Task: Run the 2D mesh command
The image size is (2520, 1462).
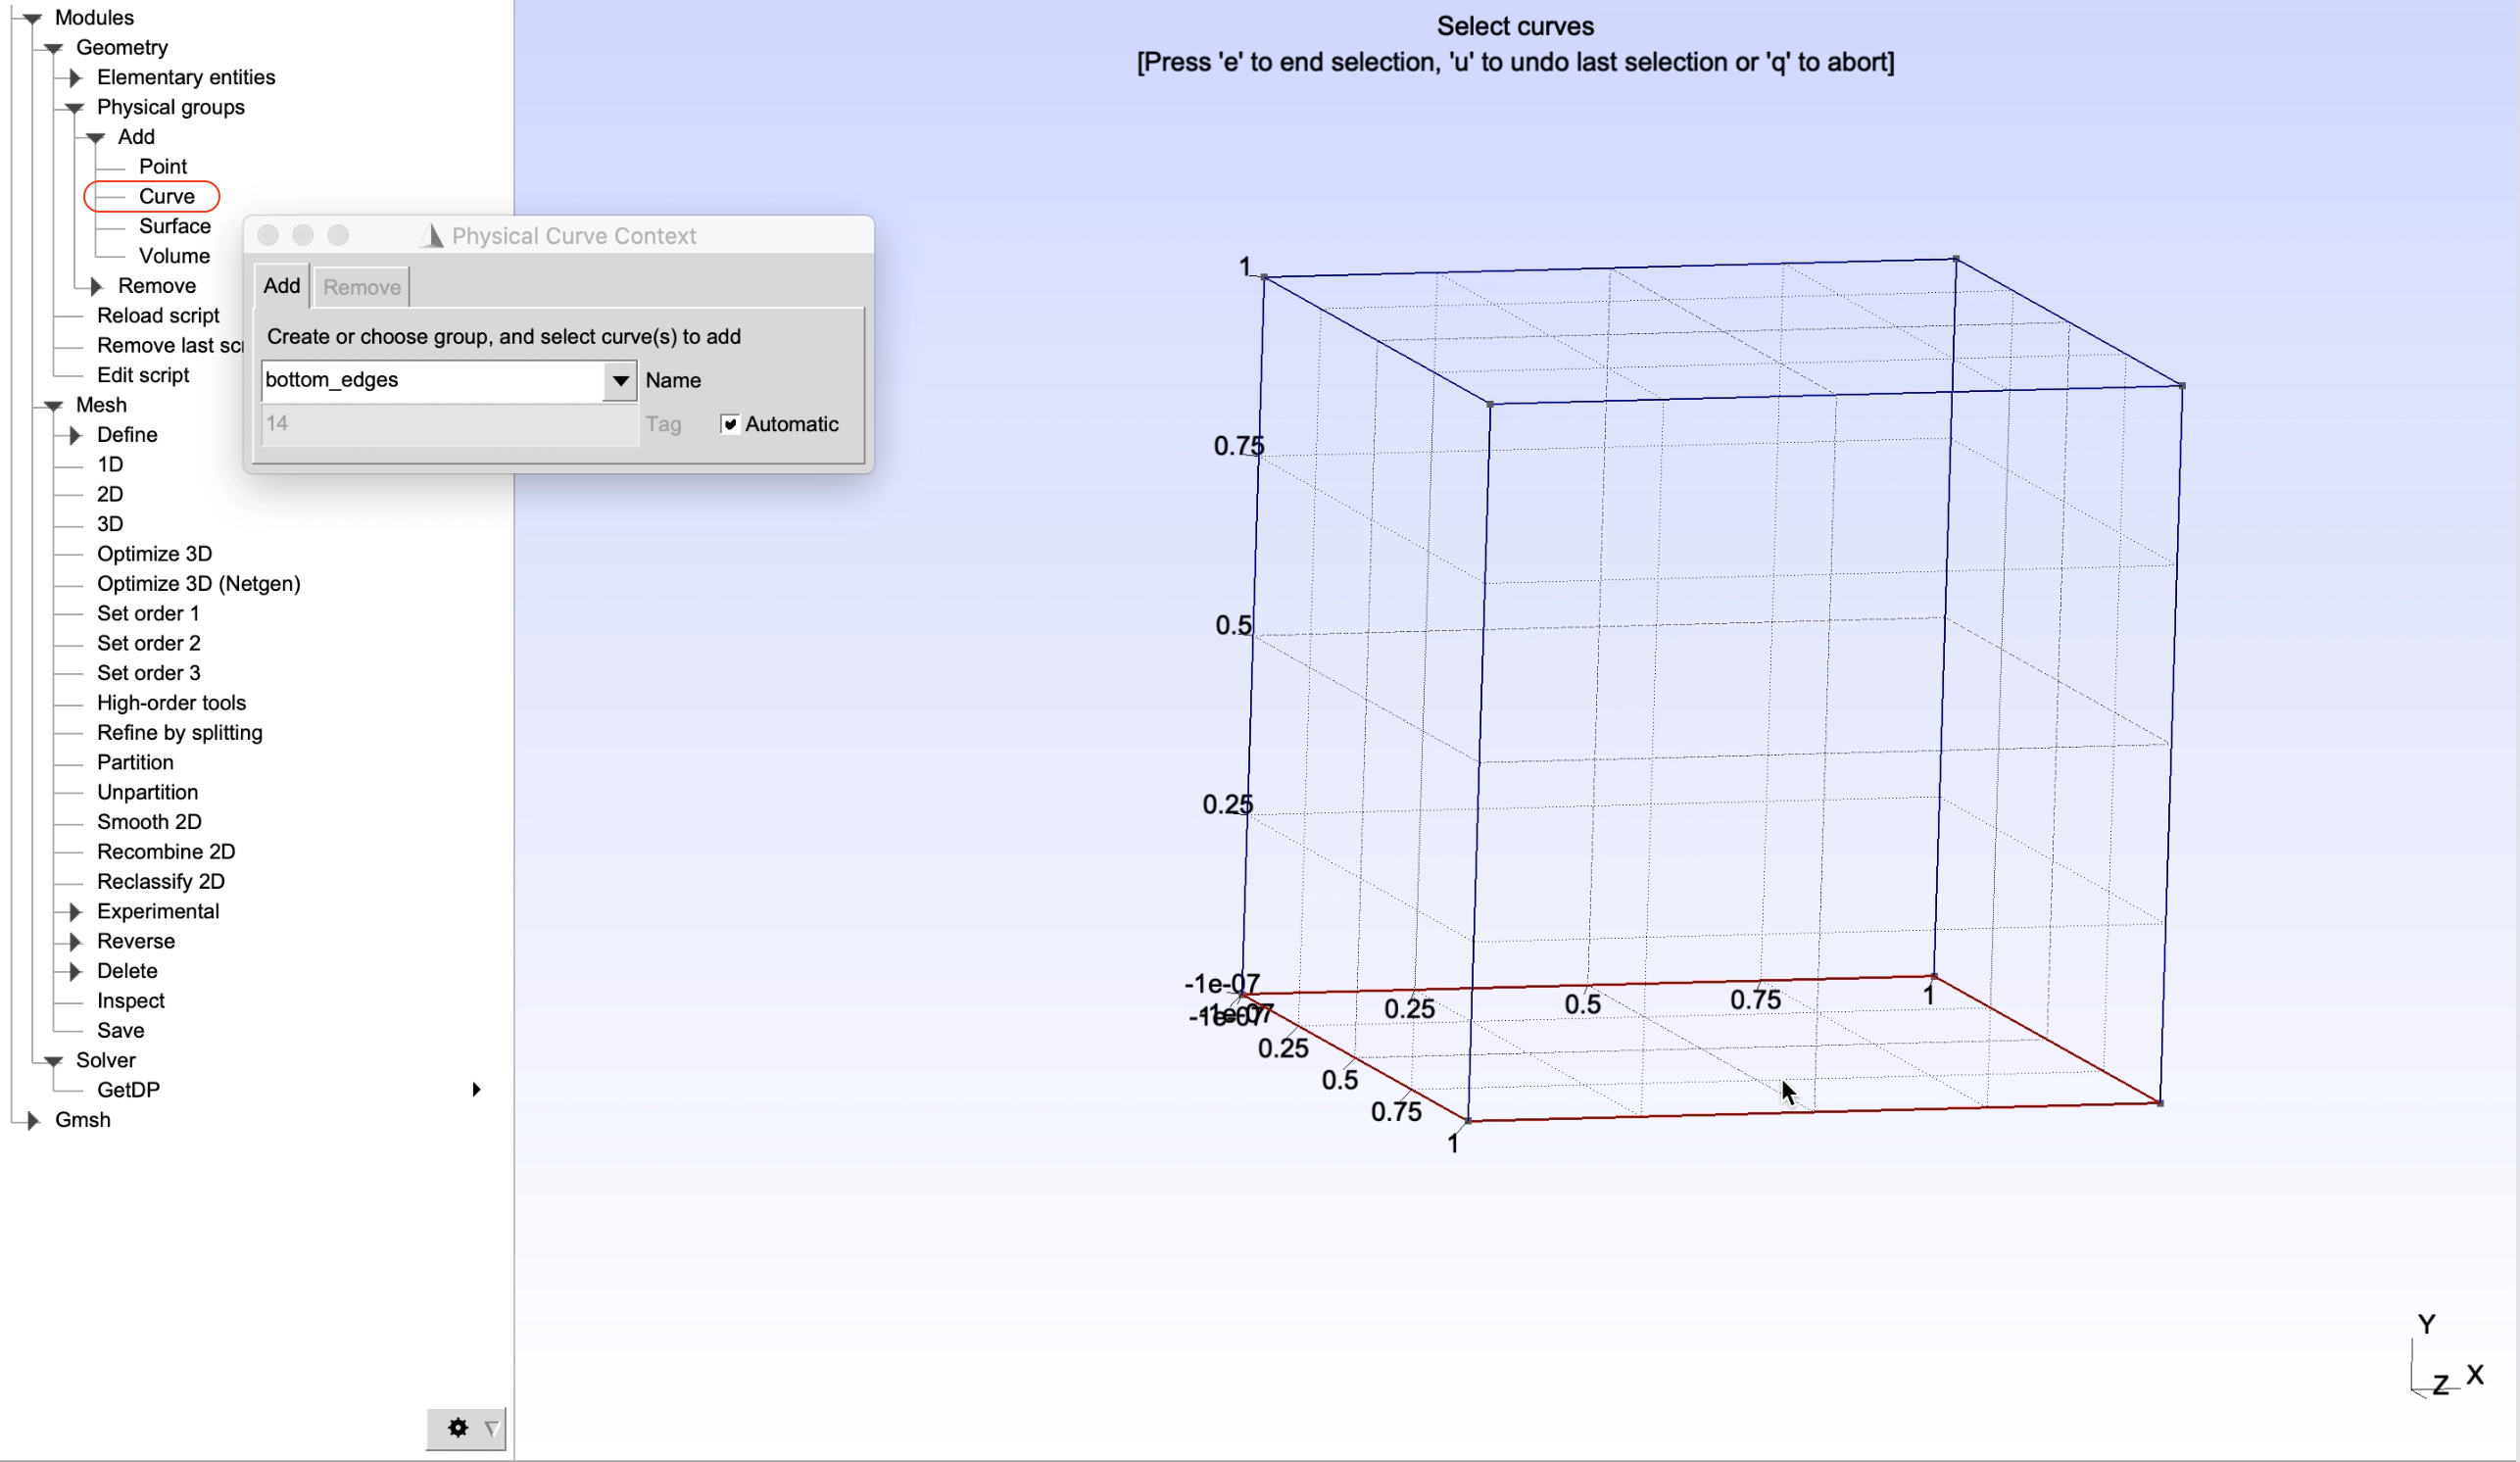Action: [110, 494]
